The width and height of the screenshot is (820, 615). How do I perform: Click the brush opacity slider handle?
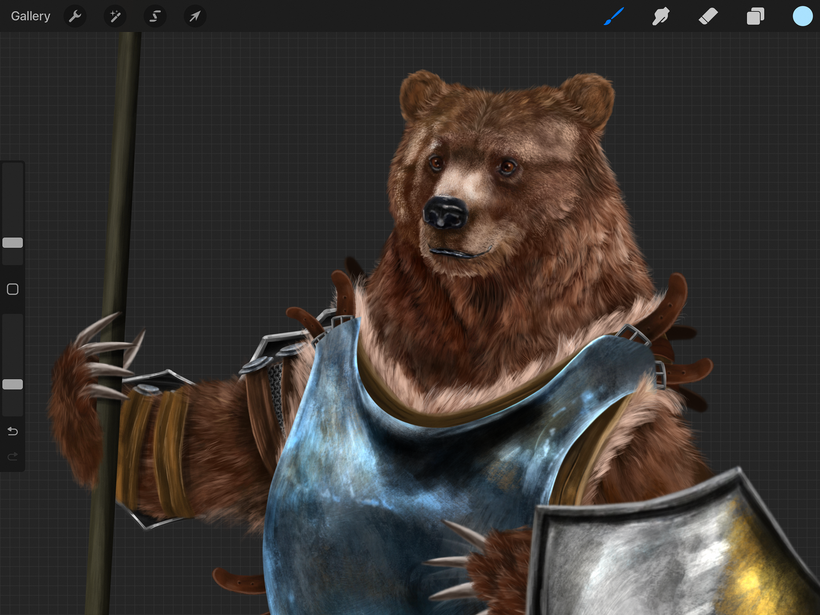13,384
